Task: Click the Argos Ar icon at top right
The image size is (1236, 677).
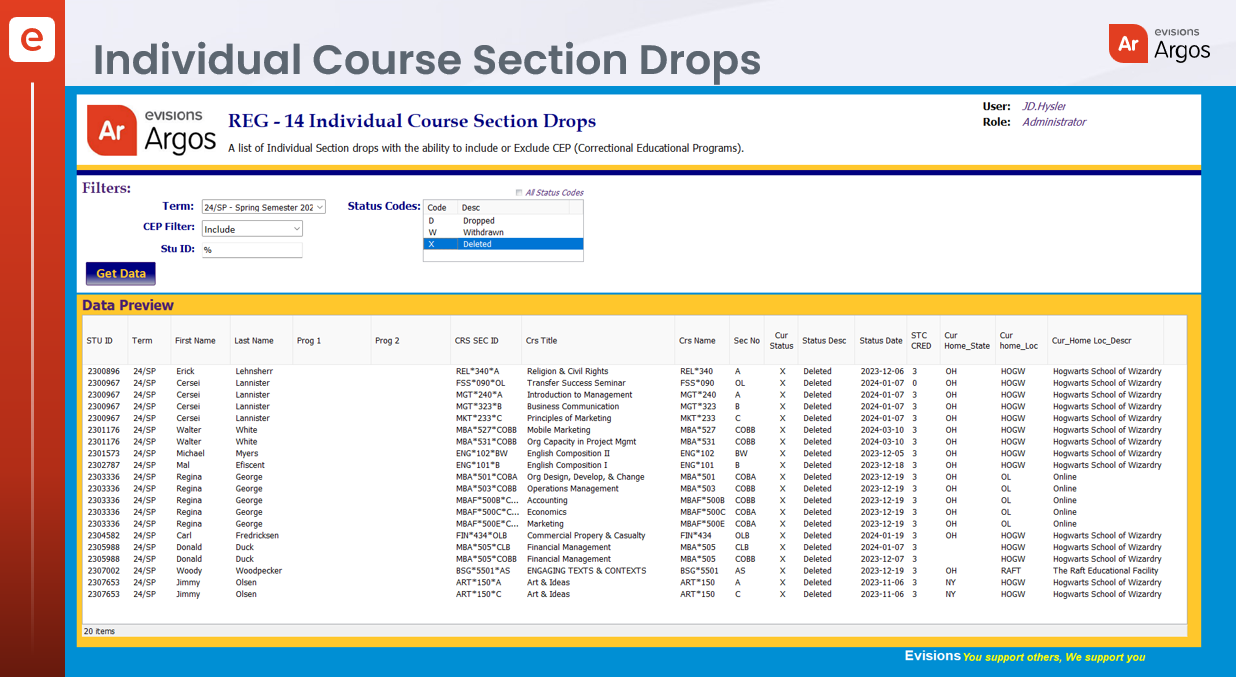Action: tap(1128, 43)
